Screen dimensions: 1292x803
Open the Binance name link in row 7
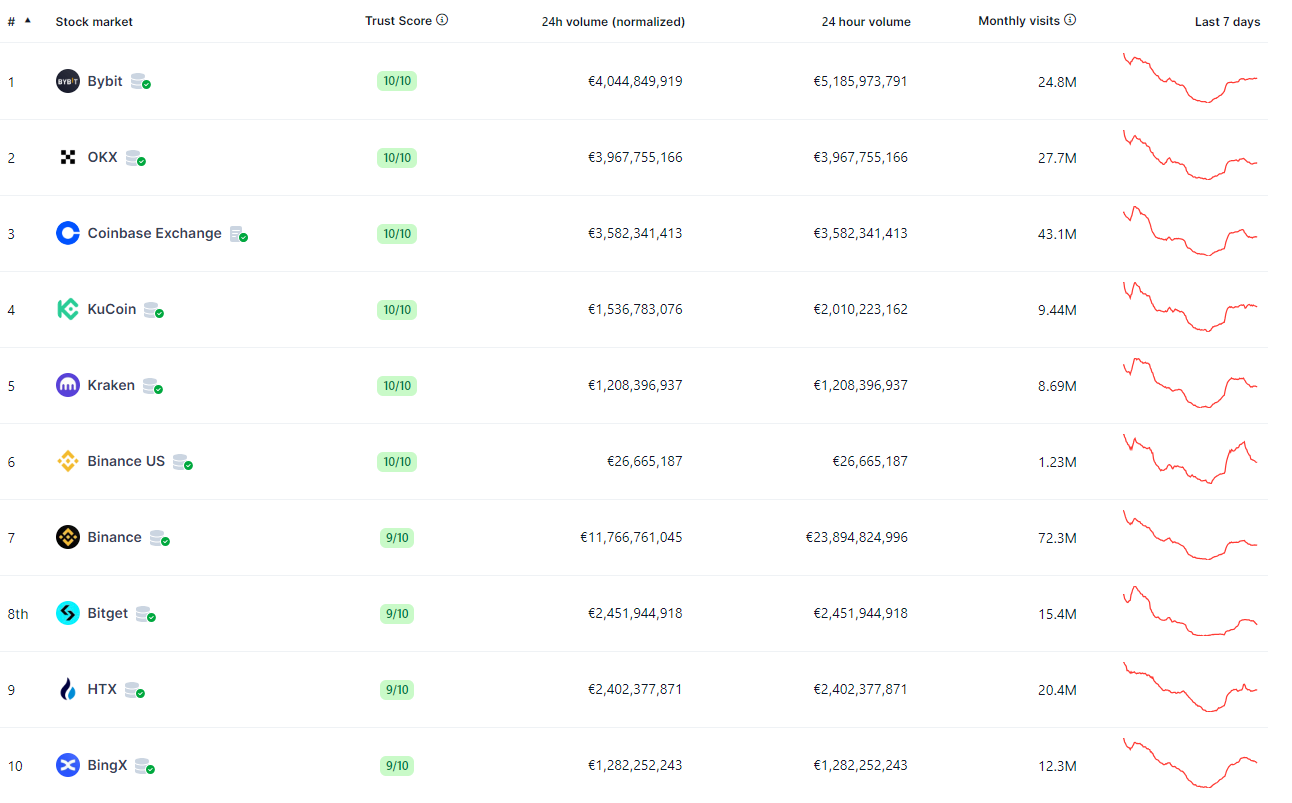(114, 537)
